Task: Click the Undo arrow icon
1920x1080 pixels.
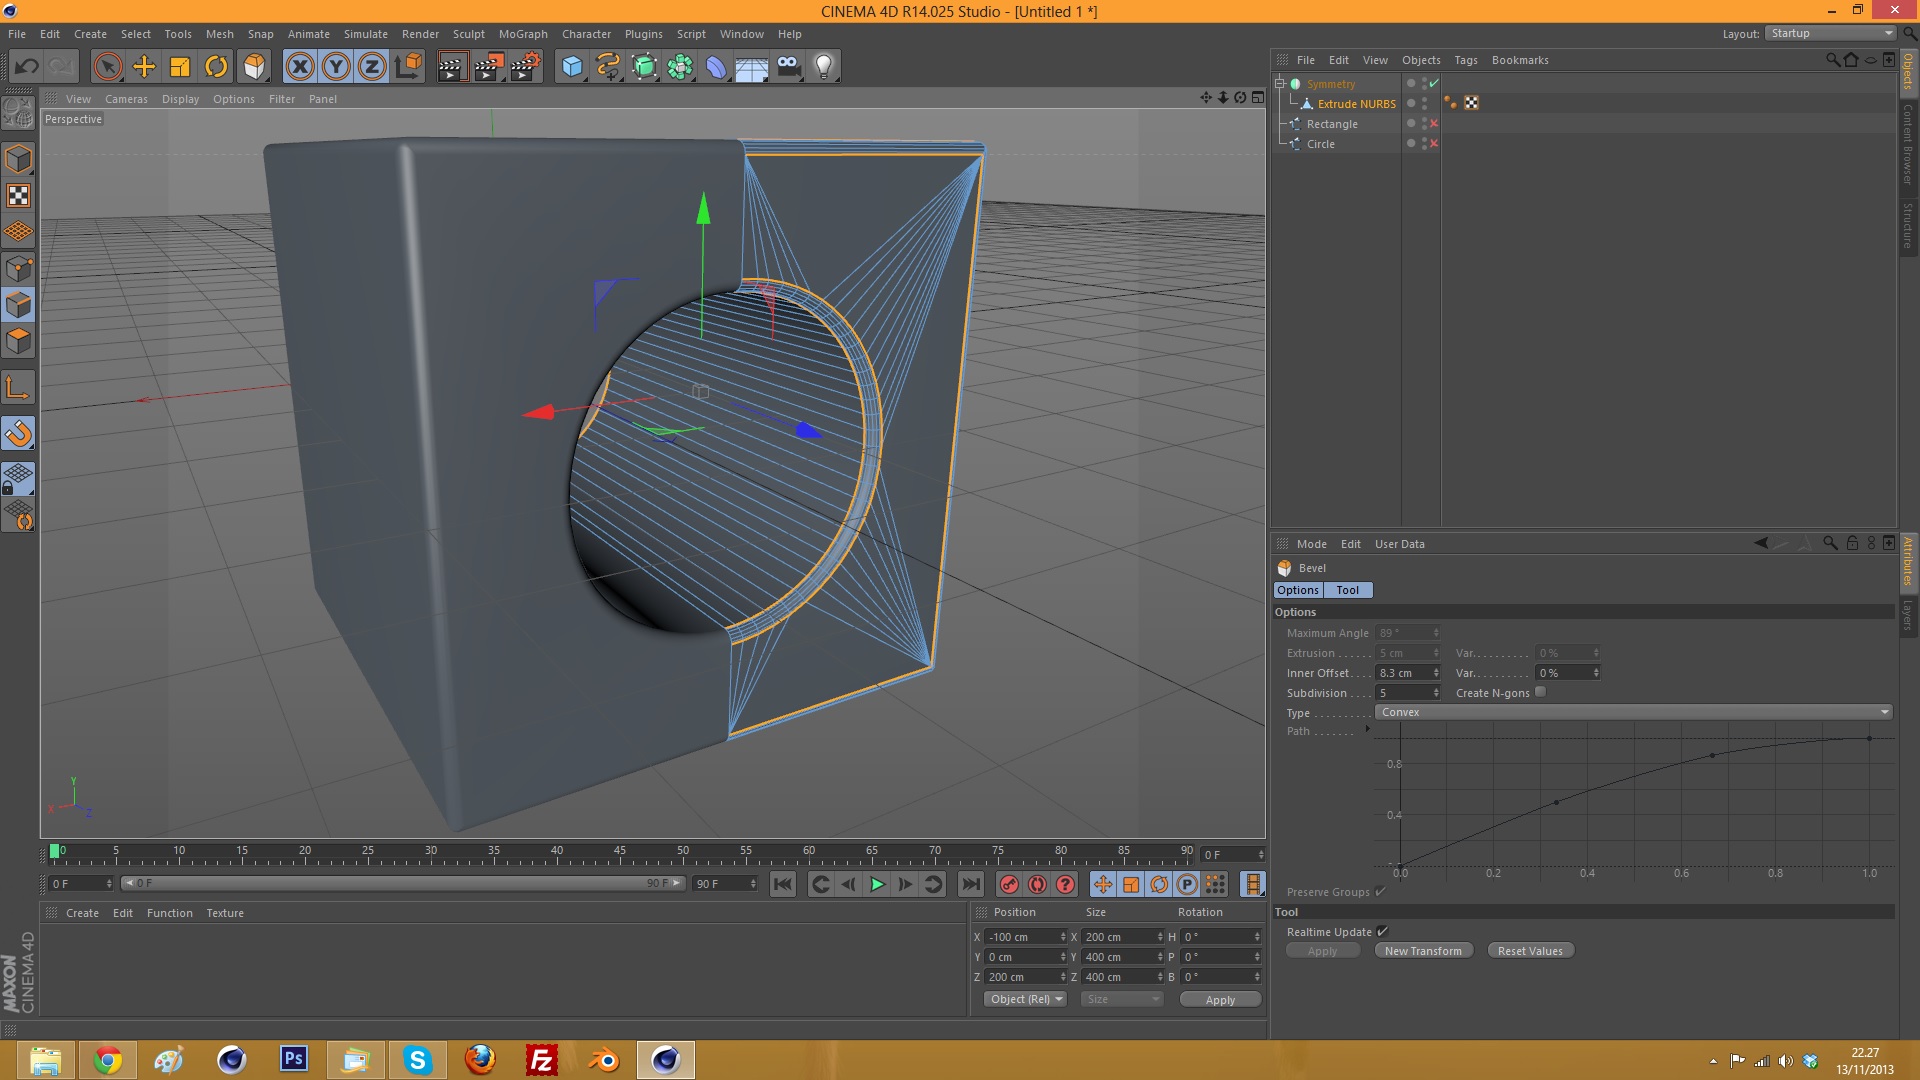Action: click(27, 67)
